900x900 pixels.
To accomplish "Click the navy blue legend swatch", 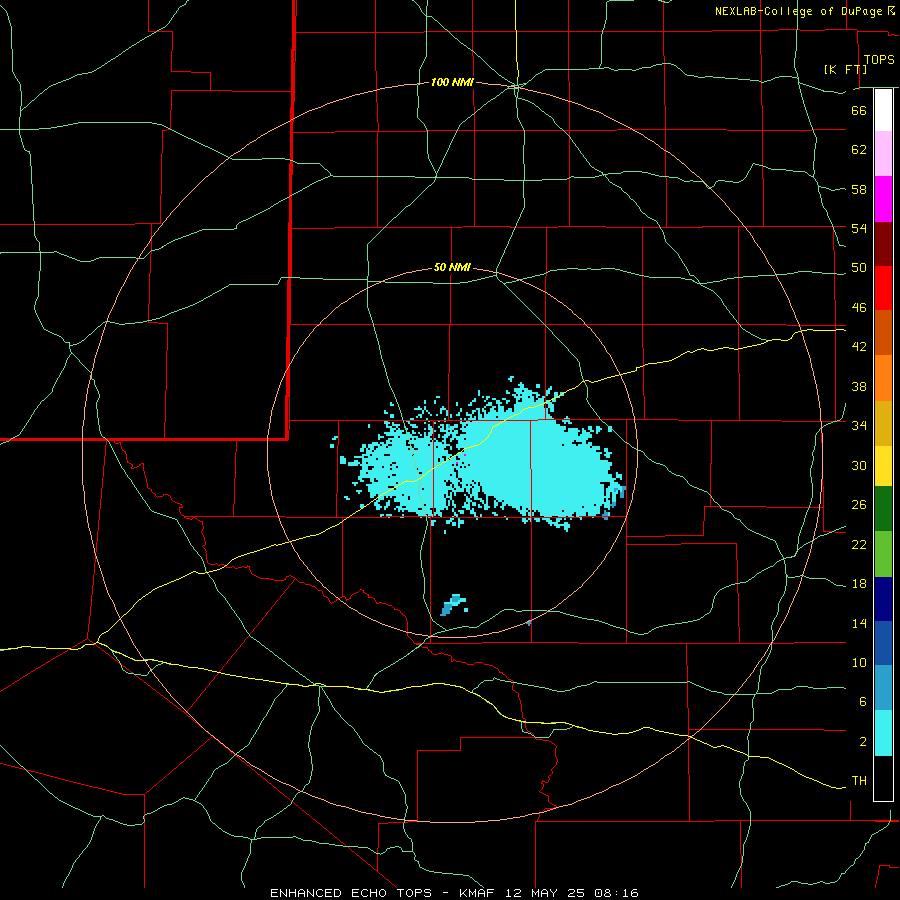I will (883, 599).
